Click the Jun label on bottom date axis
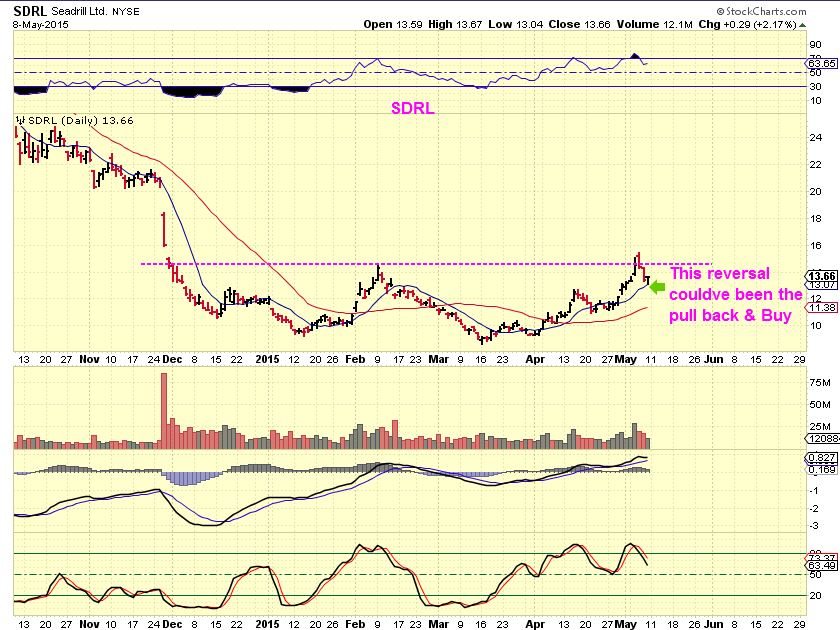The image size is (840, 630). pyautogui.click(x=713, y=624)
